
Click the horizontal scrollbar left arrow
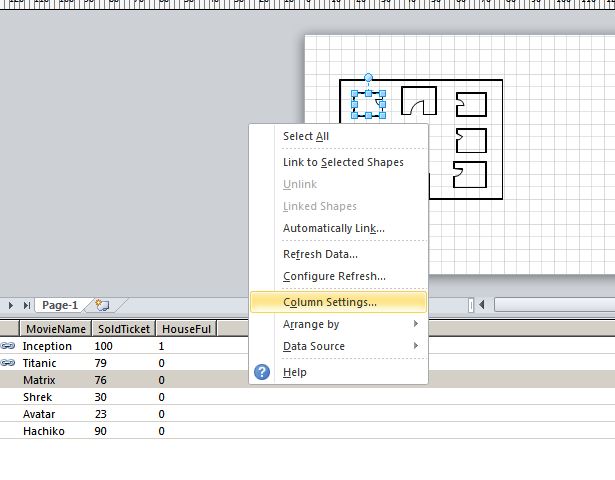(x=482, y=305)
